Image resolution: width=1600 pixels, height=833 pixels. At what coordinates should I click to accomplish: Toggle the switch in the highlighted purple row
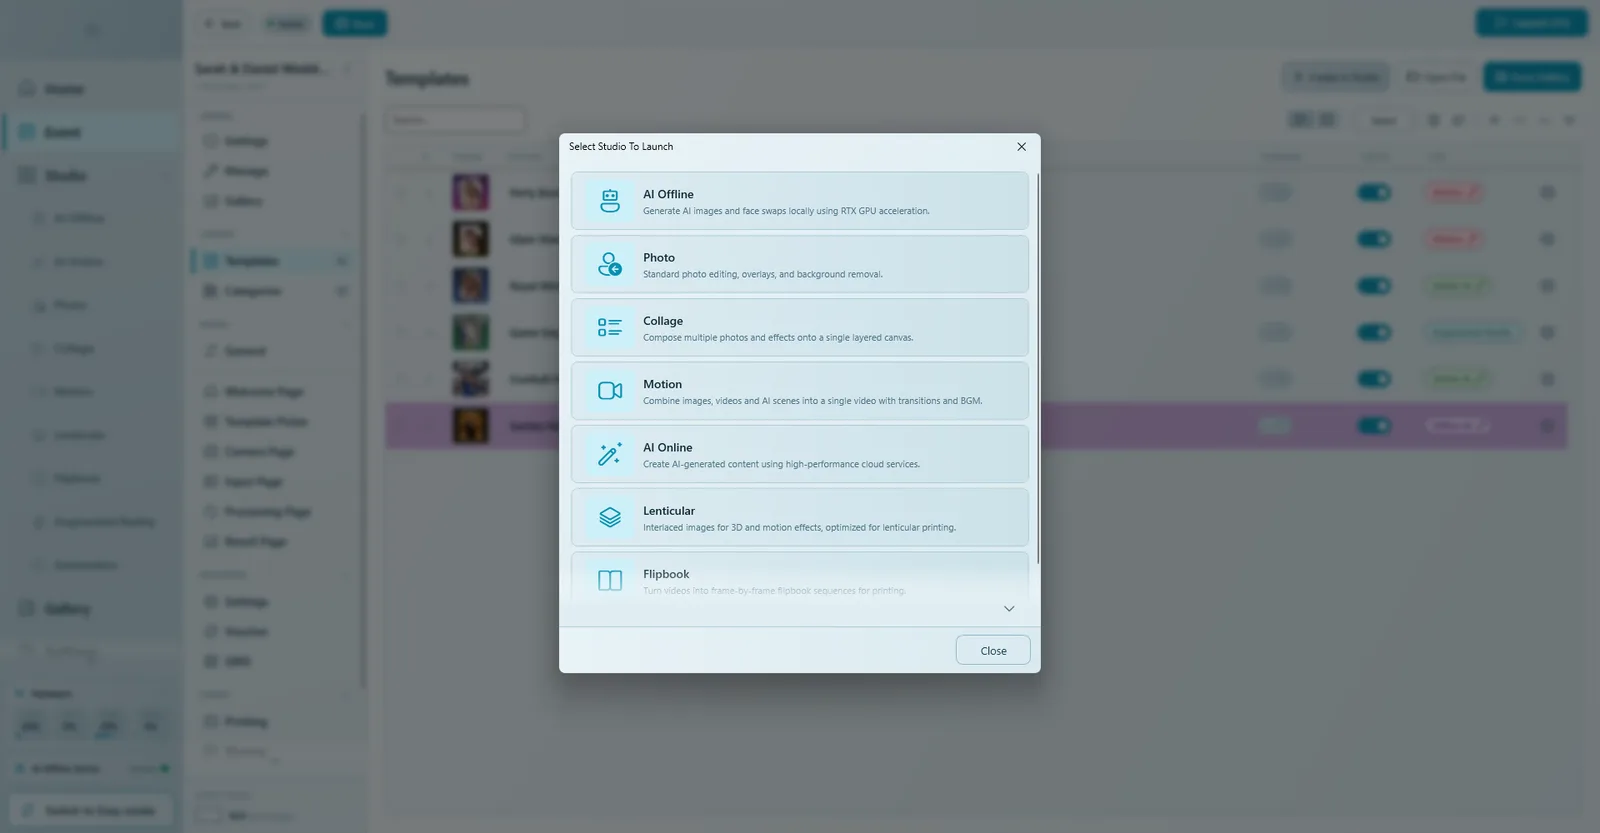(x=1374, y=426)
